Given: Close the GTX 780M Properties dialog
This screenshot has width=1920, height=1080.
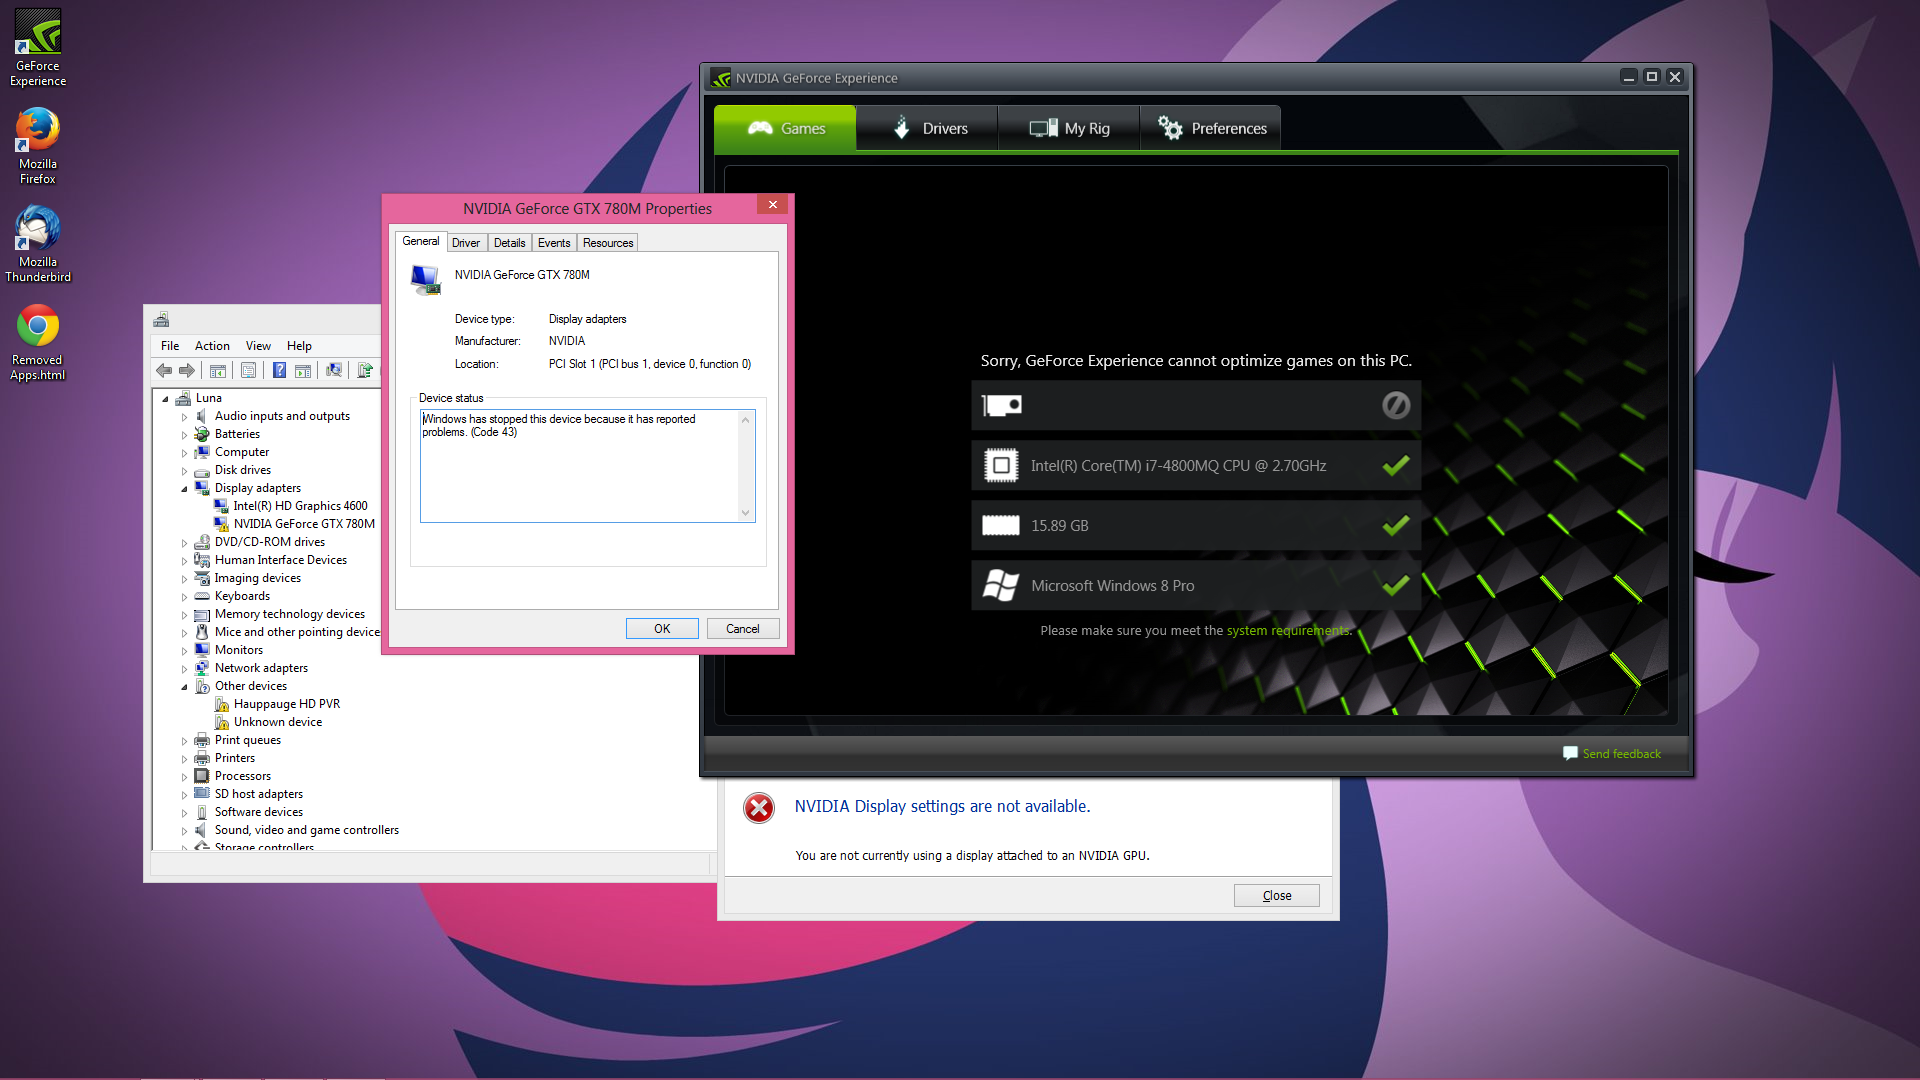Looking at the screenshot, I should (x=772, y=204).
